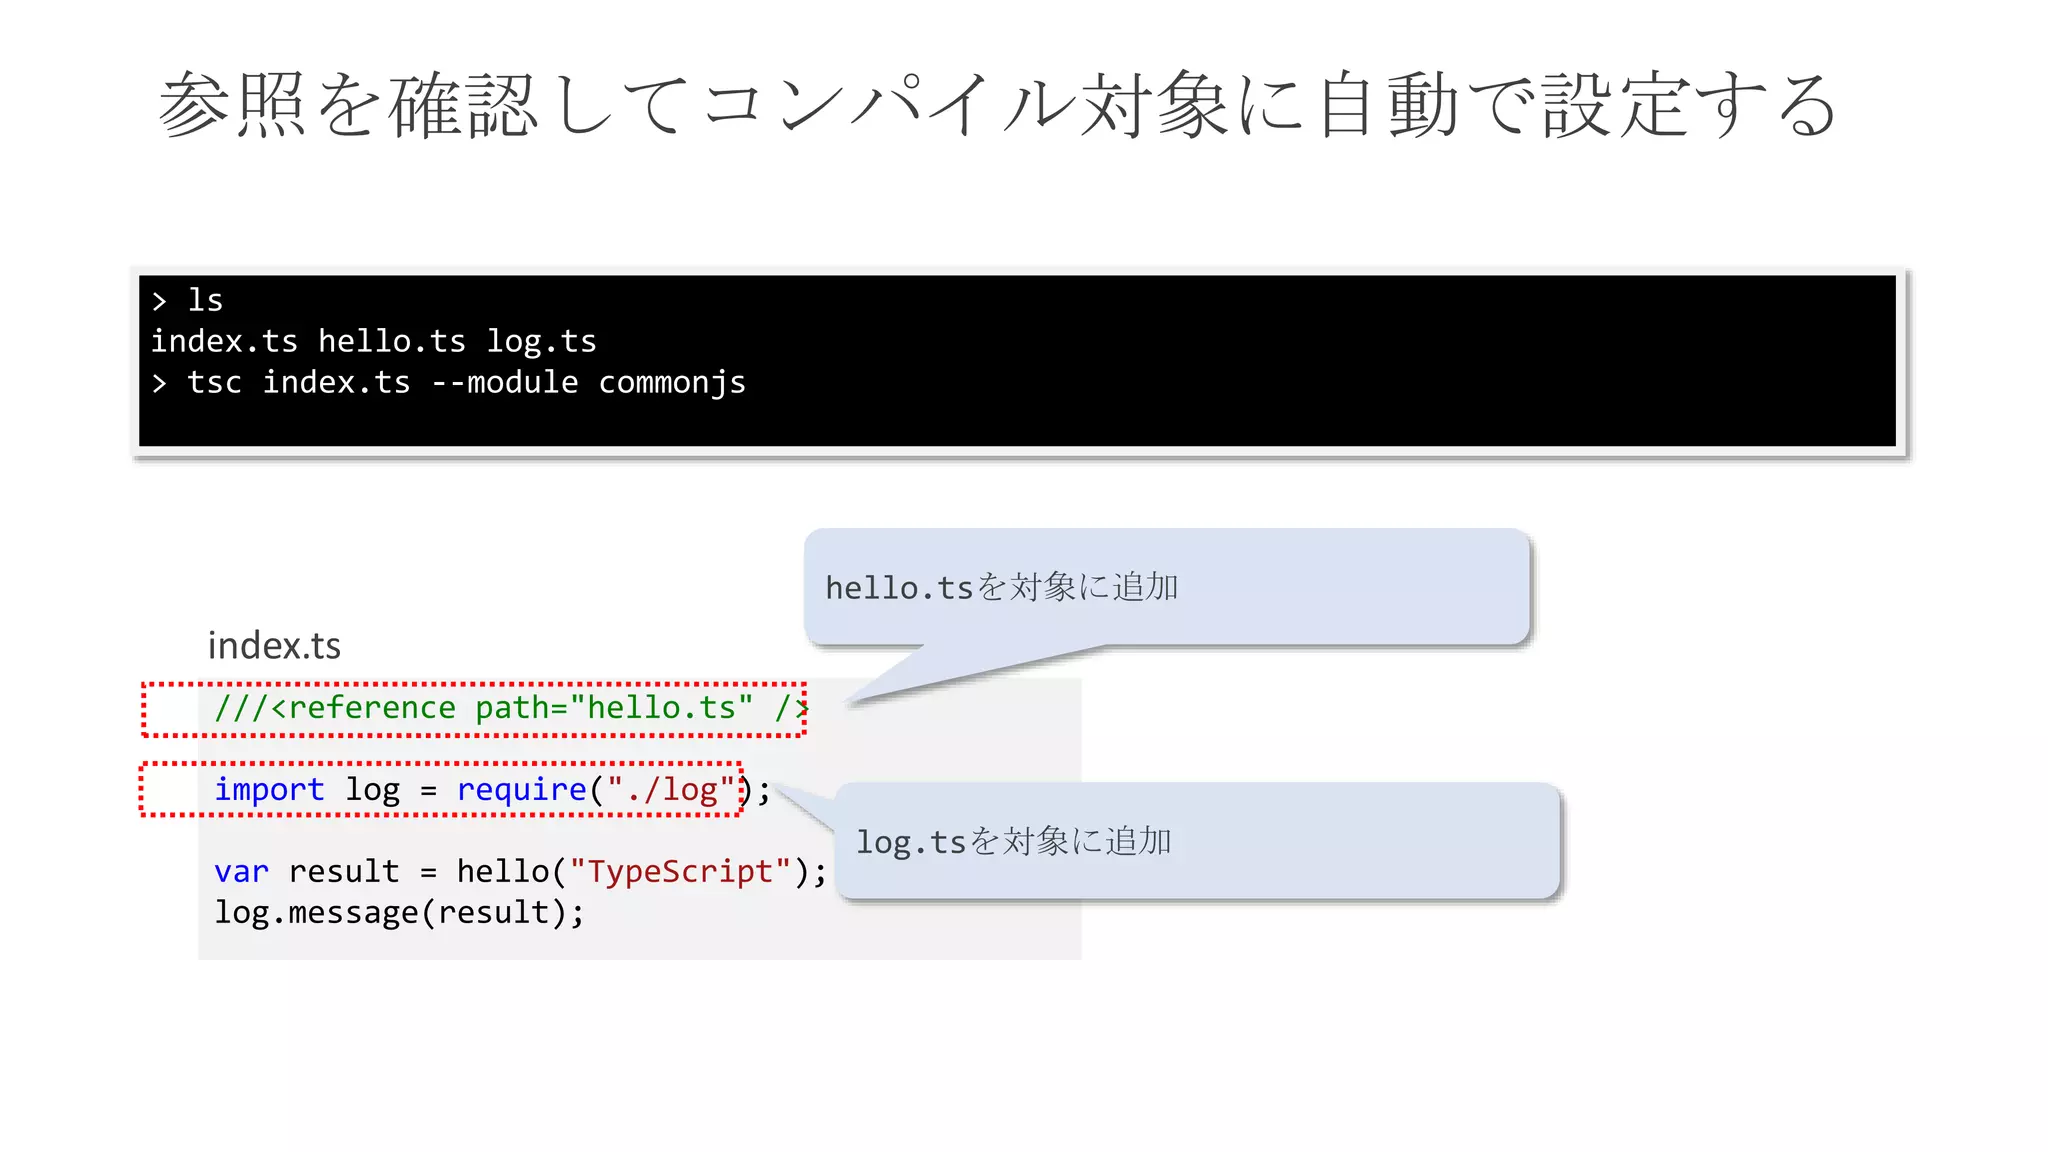Click the 'index.ts' file label above code

click(x=274, y=646)
